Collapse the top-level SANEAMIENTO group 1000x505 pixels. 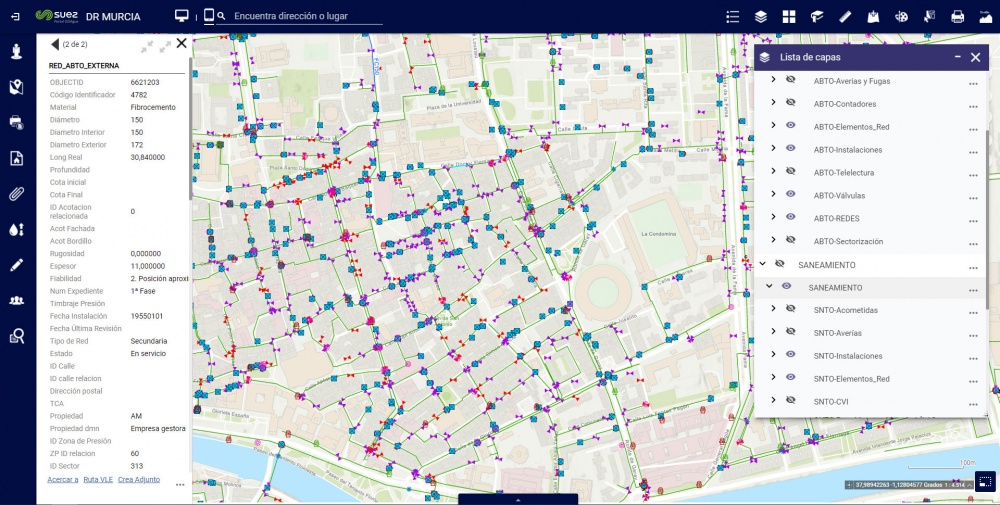762,264
